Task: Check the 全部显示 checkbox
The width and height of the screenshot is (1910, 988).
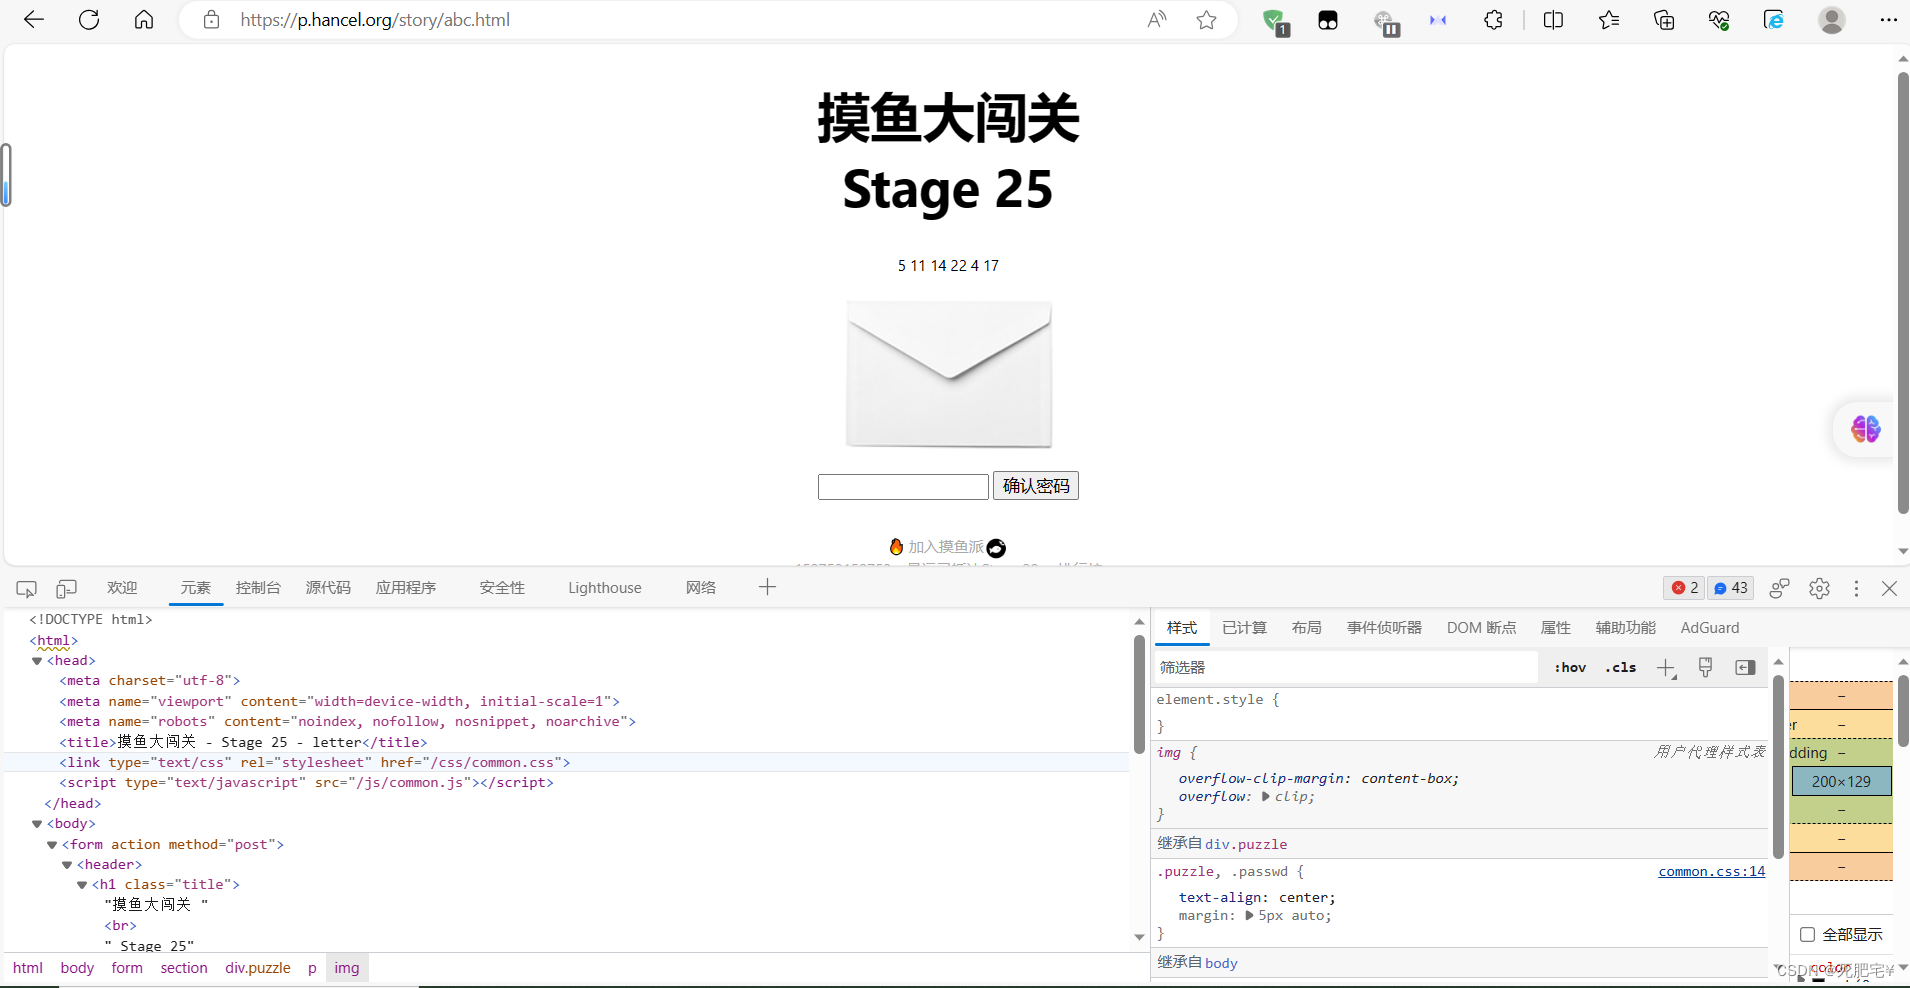Action: (1807, 934)
